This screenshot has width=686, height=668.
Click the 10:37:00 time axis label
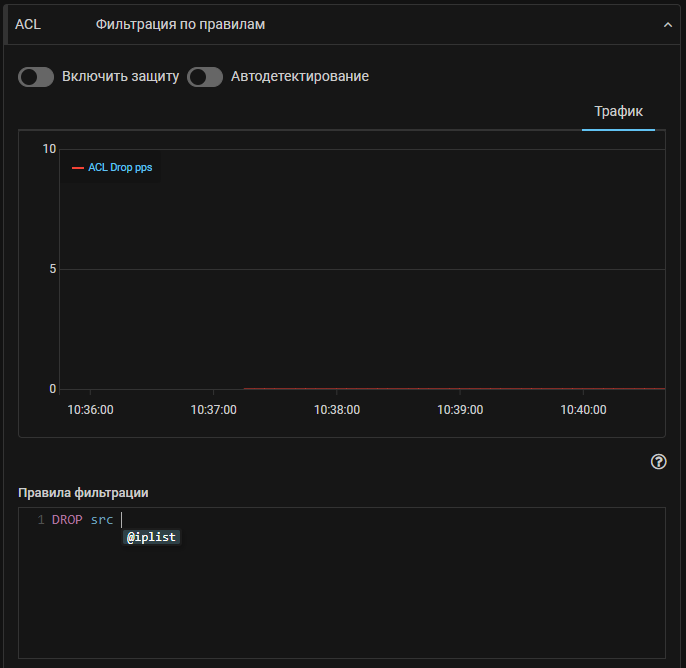point(213,410)
